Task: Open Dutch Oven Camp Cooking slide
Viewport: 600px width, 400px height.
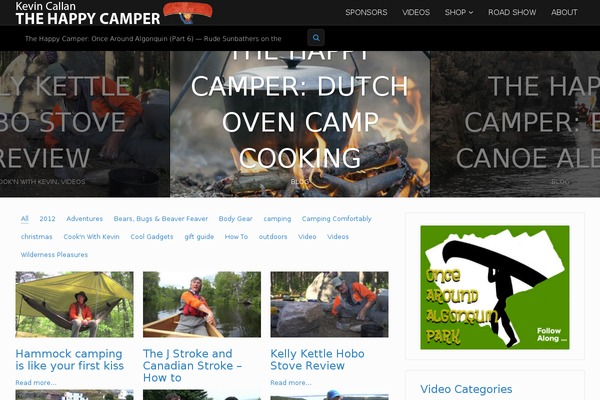Action: (300, 124)
